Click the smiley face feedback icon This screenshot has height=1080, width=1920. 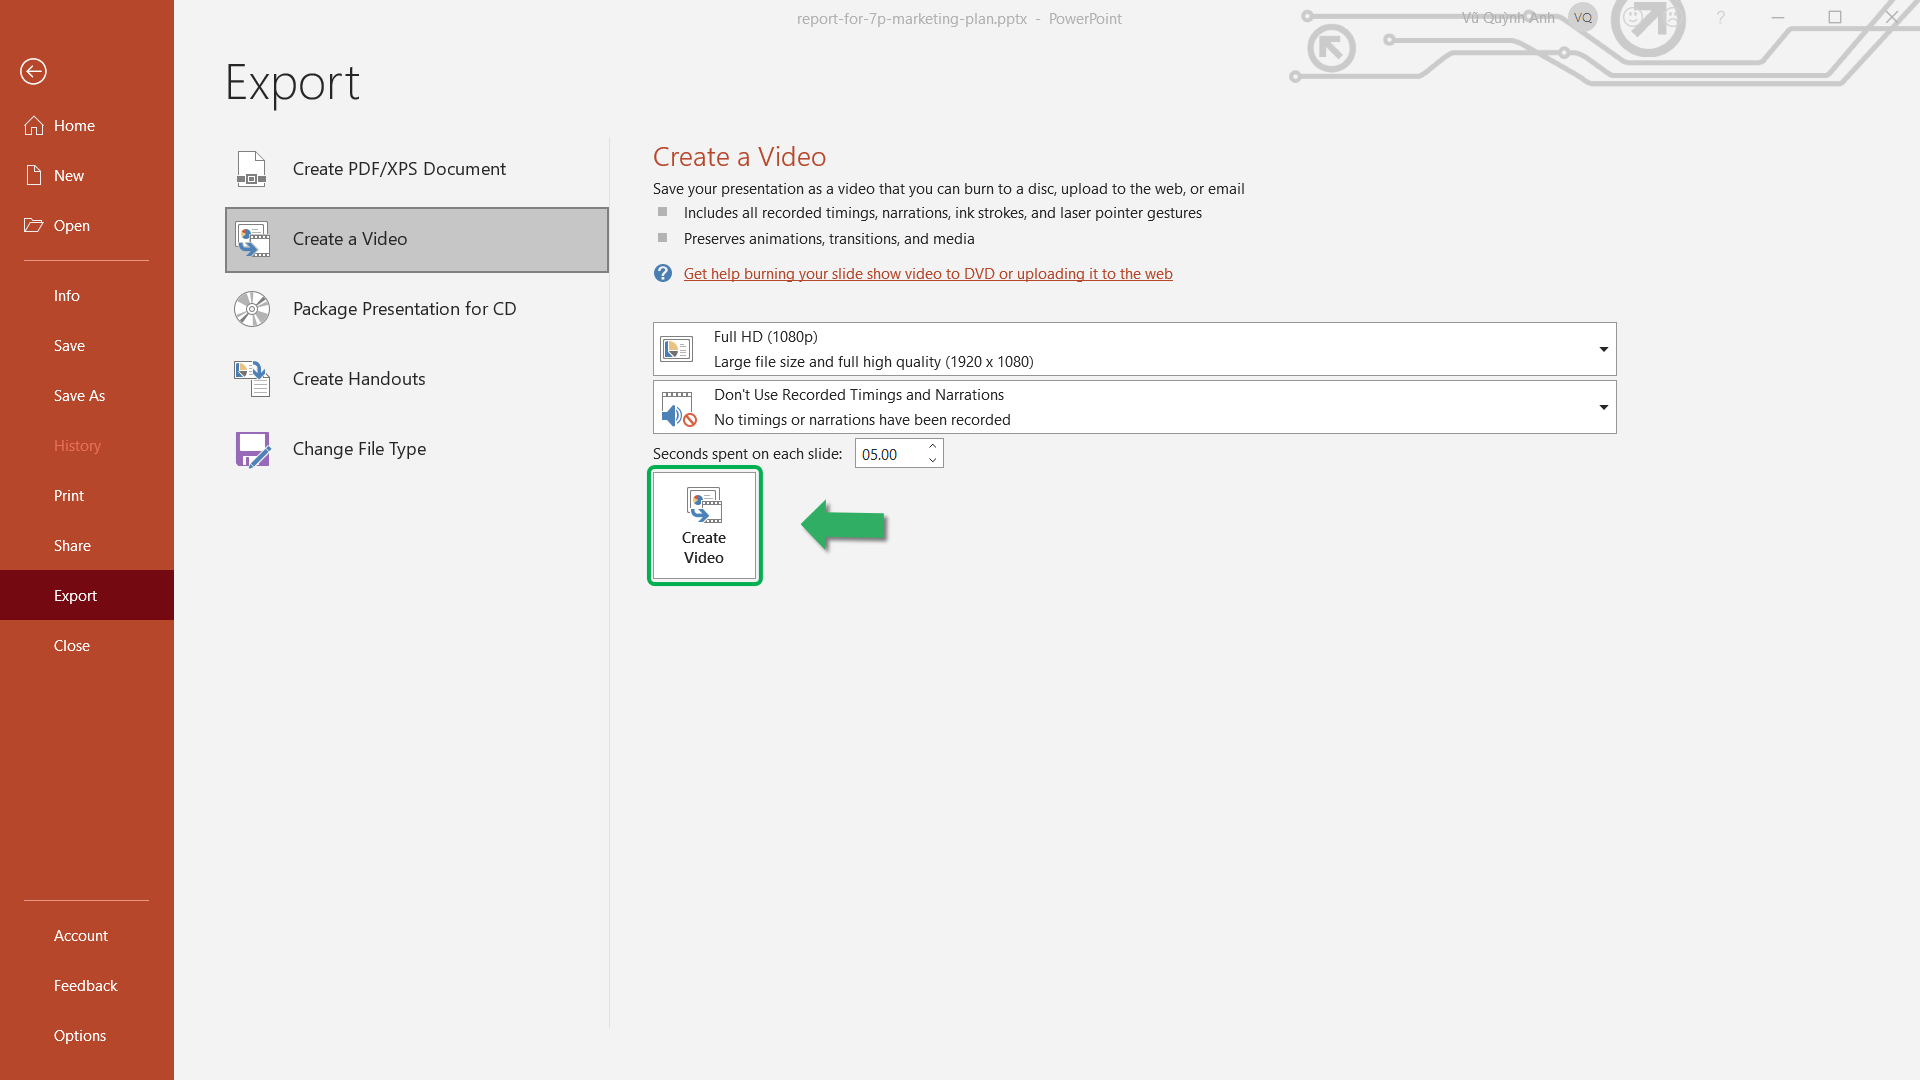coord(1633,18)
